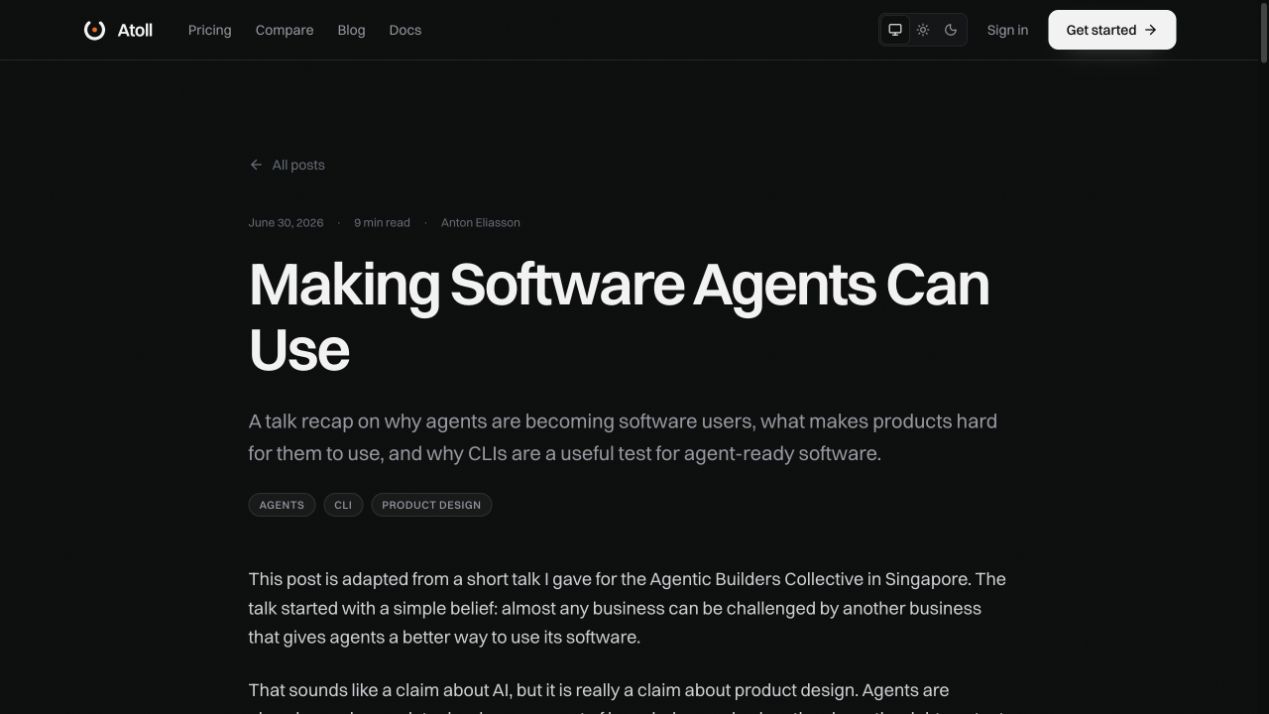This screenshot has width=1269, height=714.
Task: Click the subtitle beginning 'A talk recap'
Action: [623, 437]
